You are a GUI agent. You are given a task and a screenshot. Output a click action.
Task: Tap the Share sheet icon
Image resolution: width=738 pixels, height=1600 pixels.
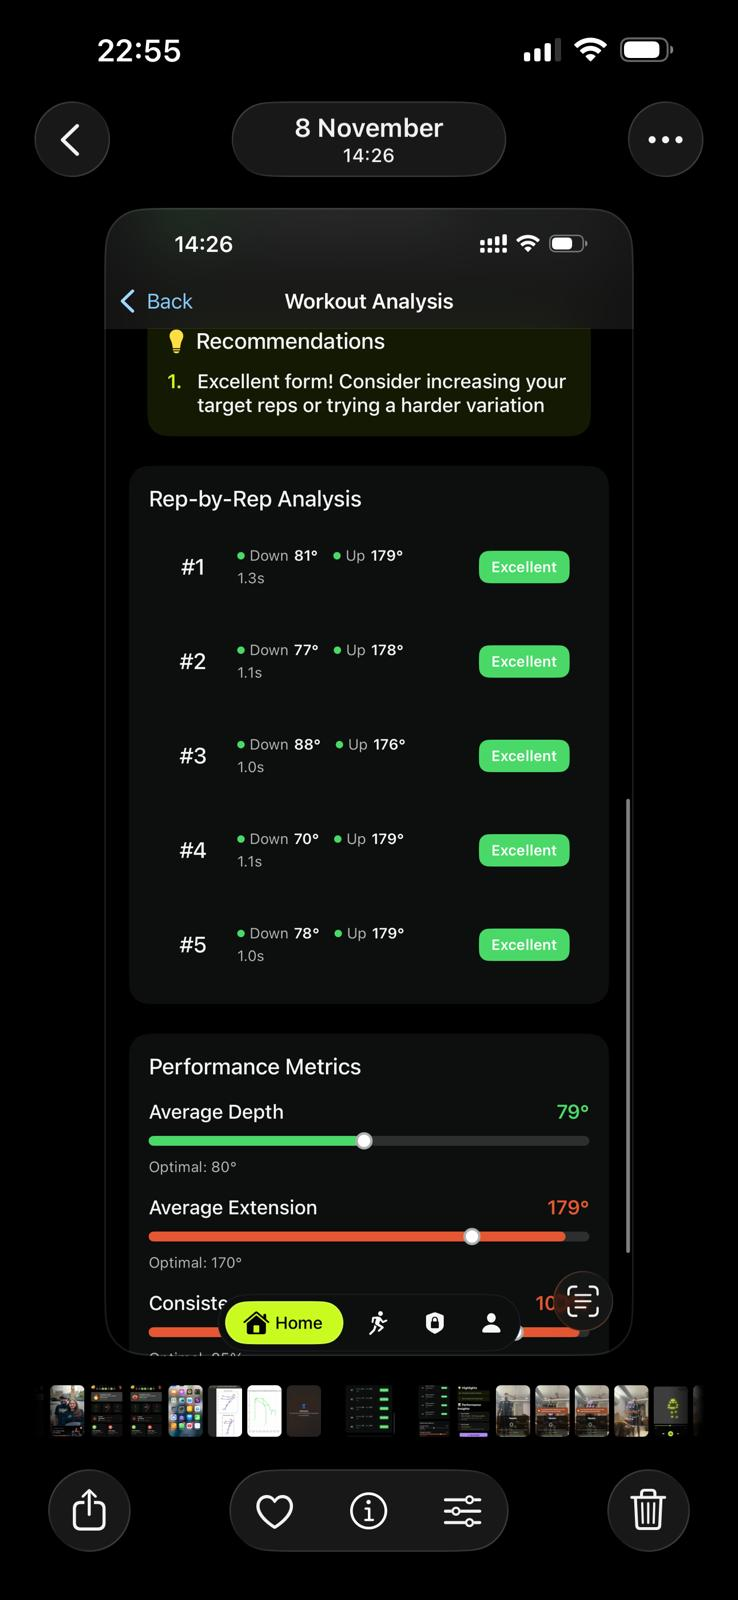(x=89, y=1510)
